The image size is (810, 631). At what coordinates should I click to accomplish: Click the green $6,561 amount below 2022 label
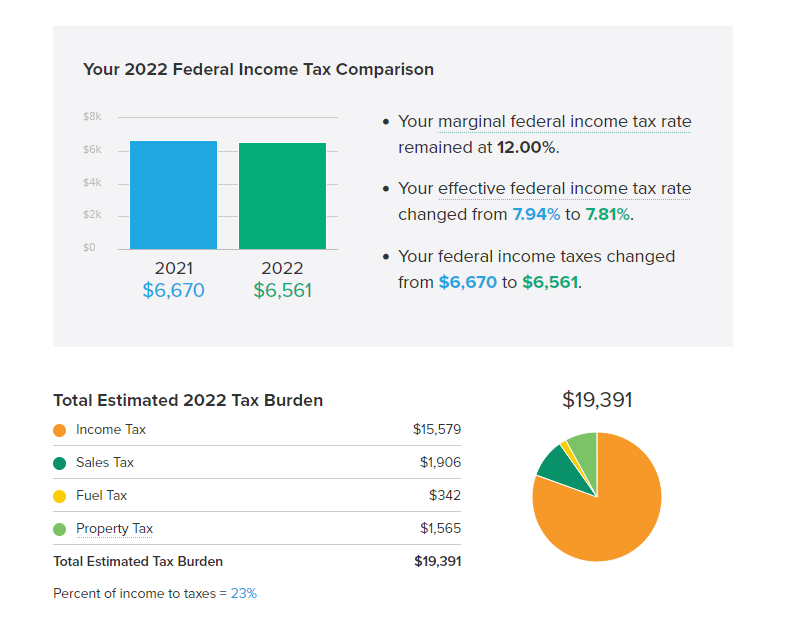(282, 291)
